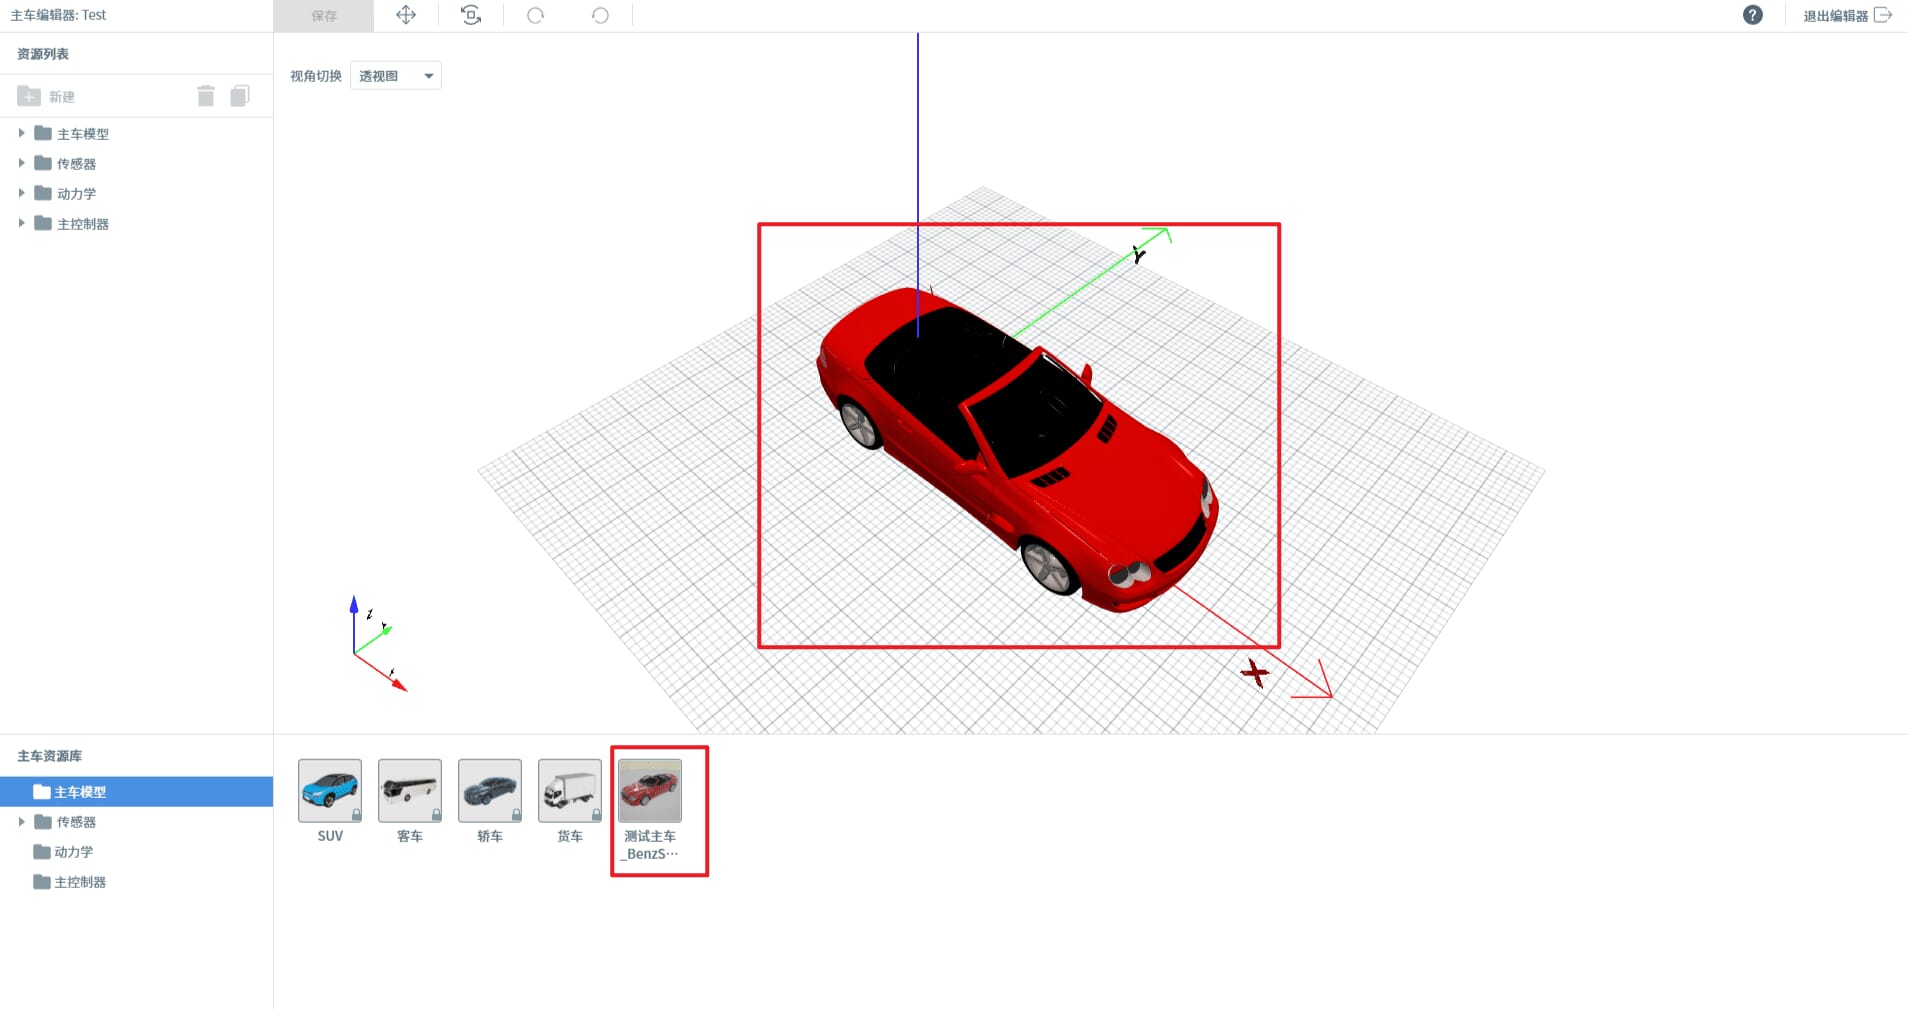Expand 传感器 folder in 主车资源库

[21, 822]
